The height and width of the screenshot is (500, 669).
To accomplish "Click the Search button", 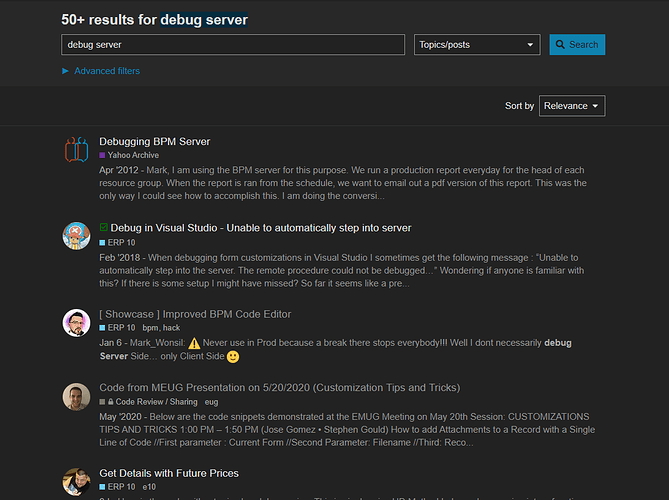I will tap(577, 44).
